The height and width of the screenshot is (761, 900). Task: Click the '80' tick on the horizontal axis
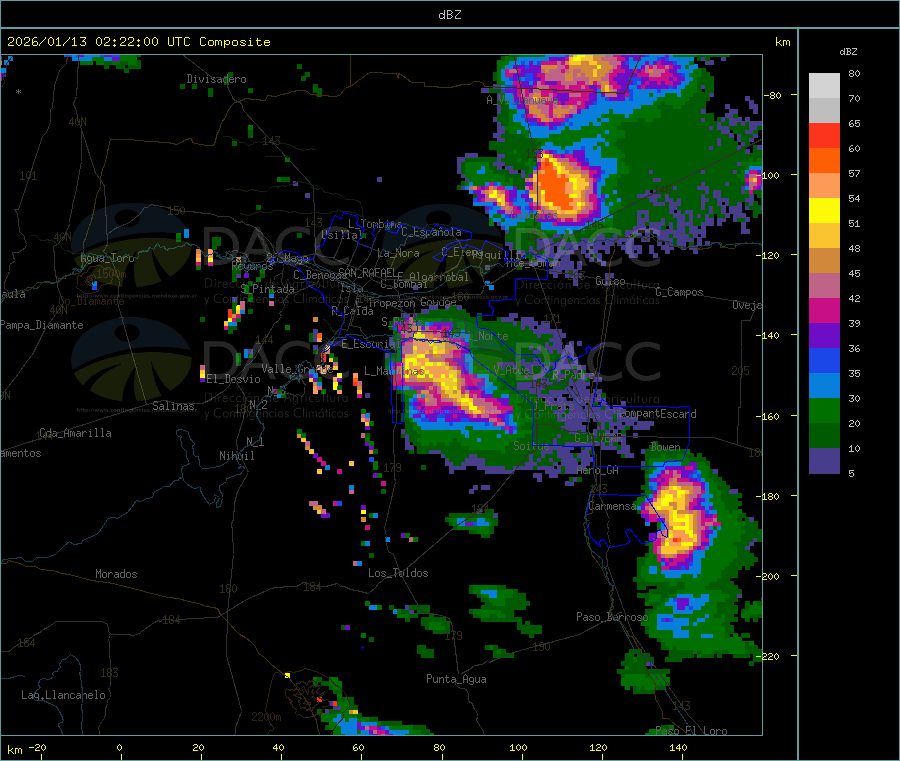point(439,747)
